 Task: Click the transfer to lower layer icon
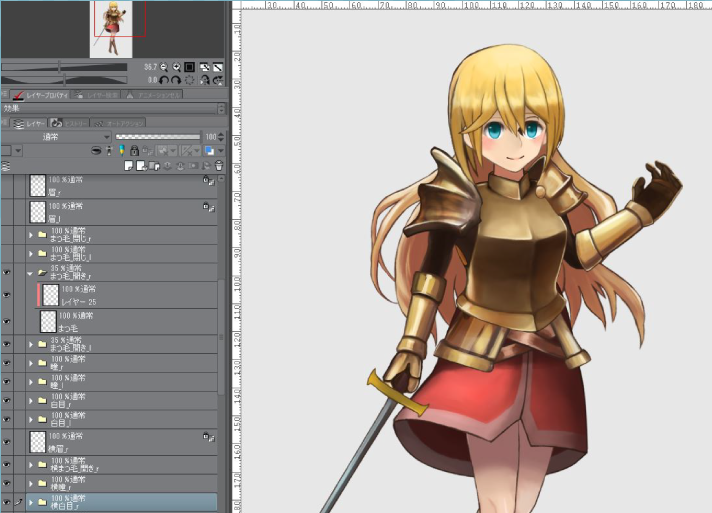pos(167,166)
